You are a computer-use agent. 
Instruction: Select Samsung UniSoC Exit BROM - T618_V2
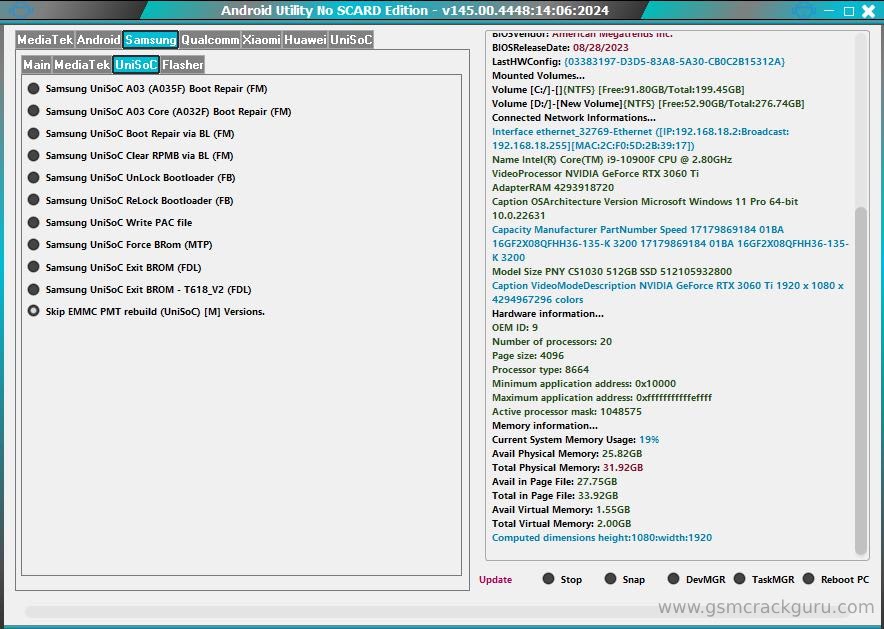tap(139, 289)
